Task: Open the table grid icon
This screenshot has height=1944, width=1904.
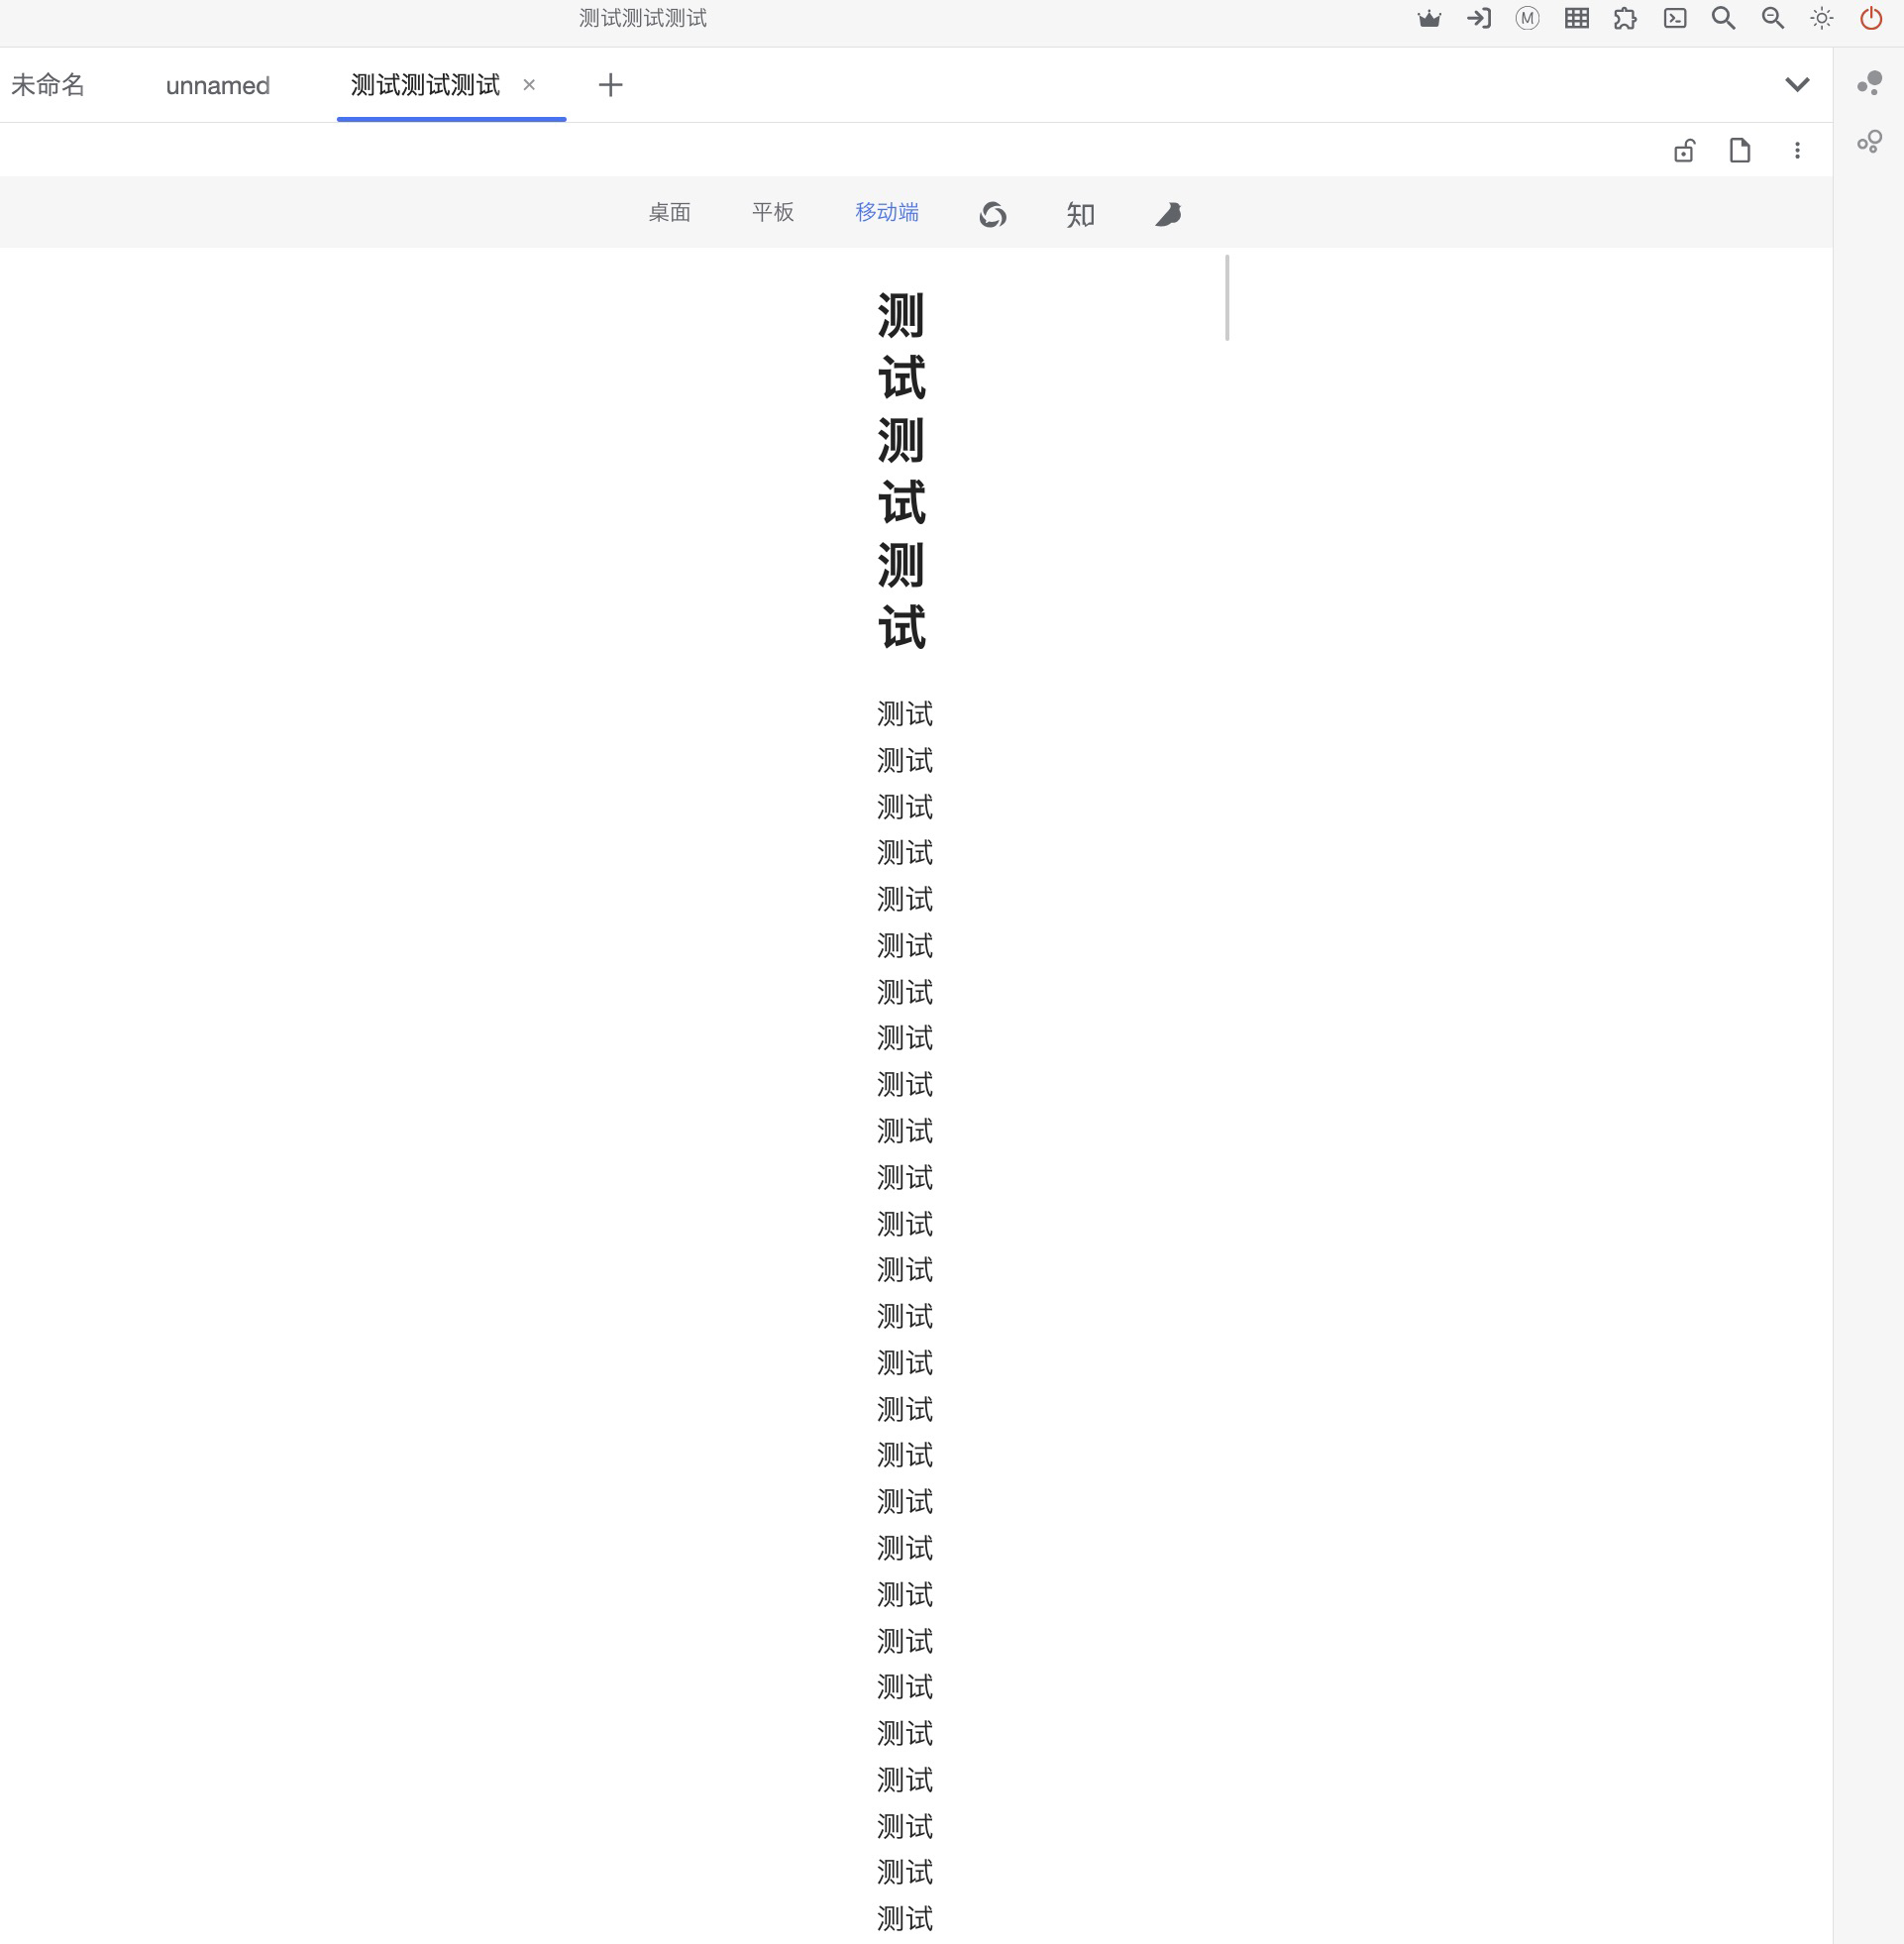Action: [1576, 19]
